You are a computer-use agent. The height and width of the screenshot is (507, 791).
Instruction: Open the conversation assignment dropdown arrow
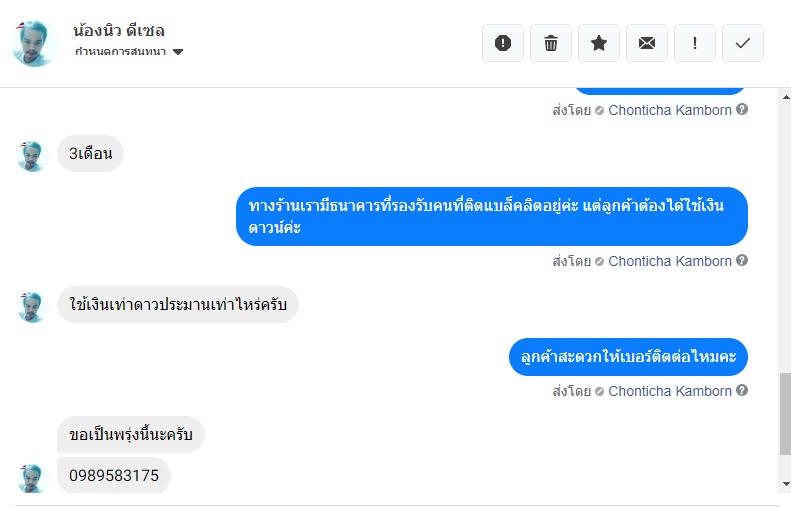click(x=178, y=52)
